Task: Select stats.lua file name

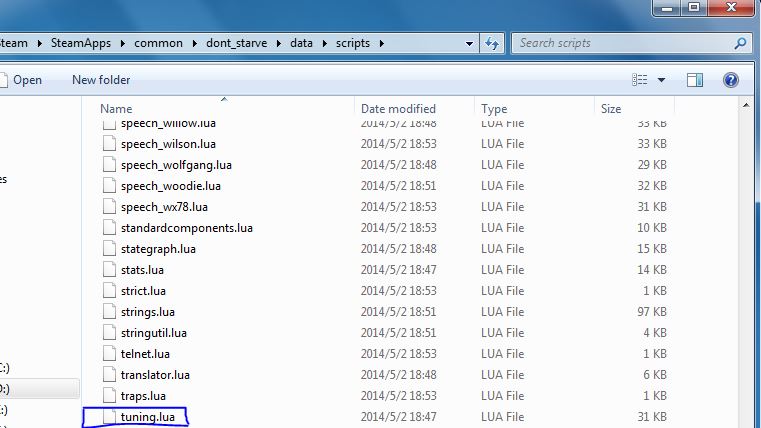Action: pos(142,270)
